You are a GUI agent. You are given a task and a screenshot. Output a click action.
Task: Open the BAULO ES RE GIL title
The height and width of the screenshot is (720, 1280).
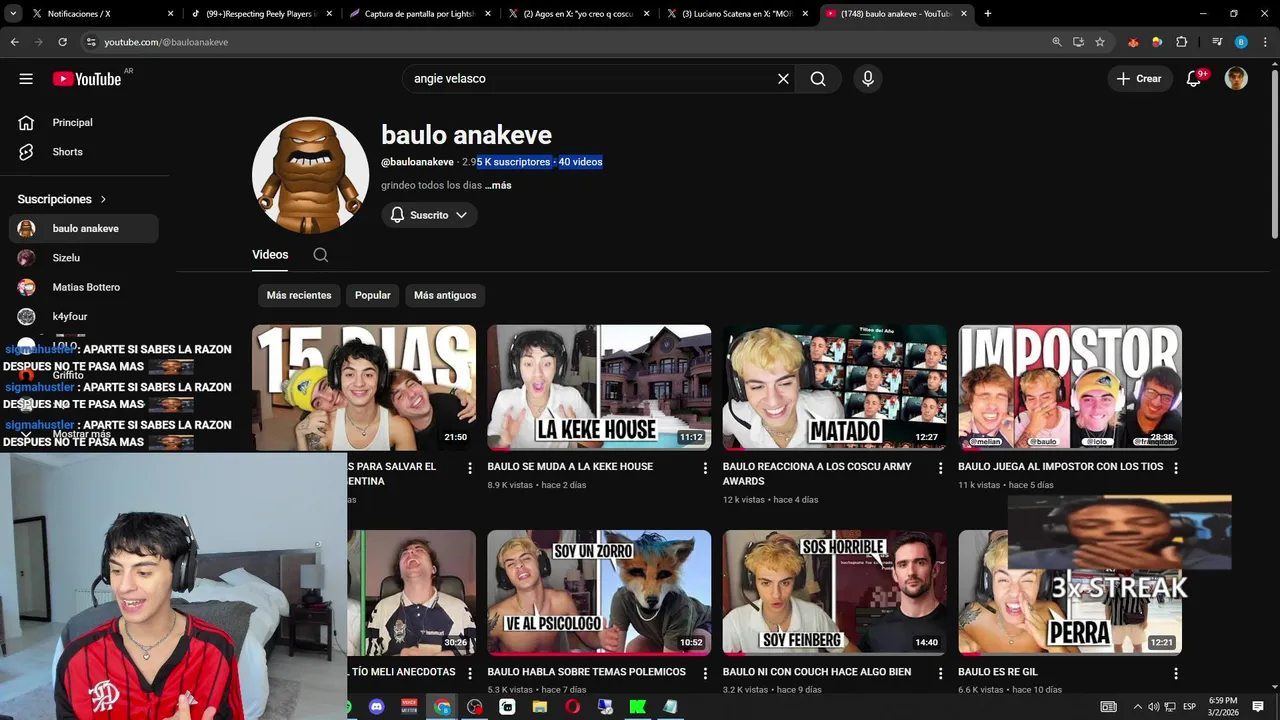pyautogui.click(x=998, y=672)
